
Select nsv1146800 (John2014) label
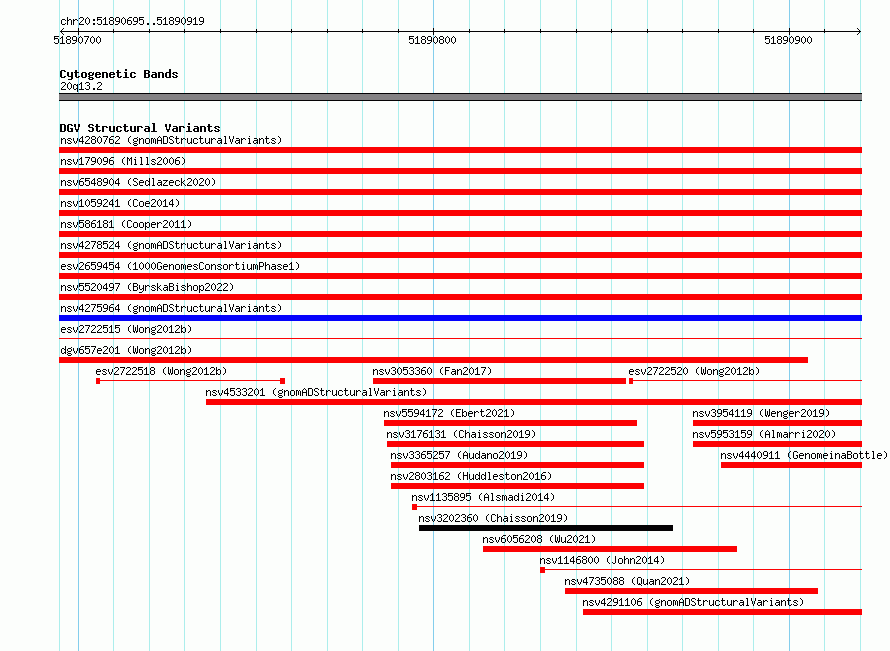[x=602, y=560]
